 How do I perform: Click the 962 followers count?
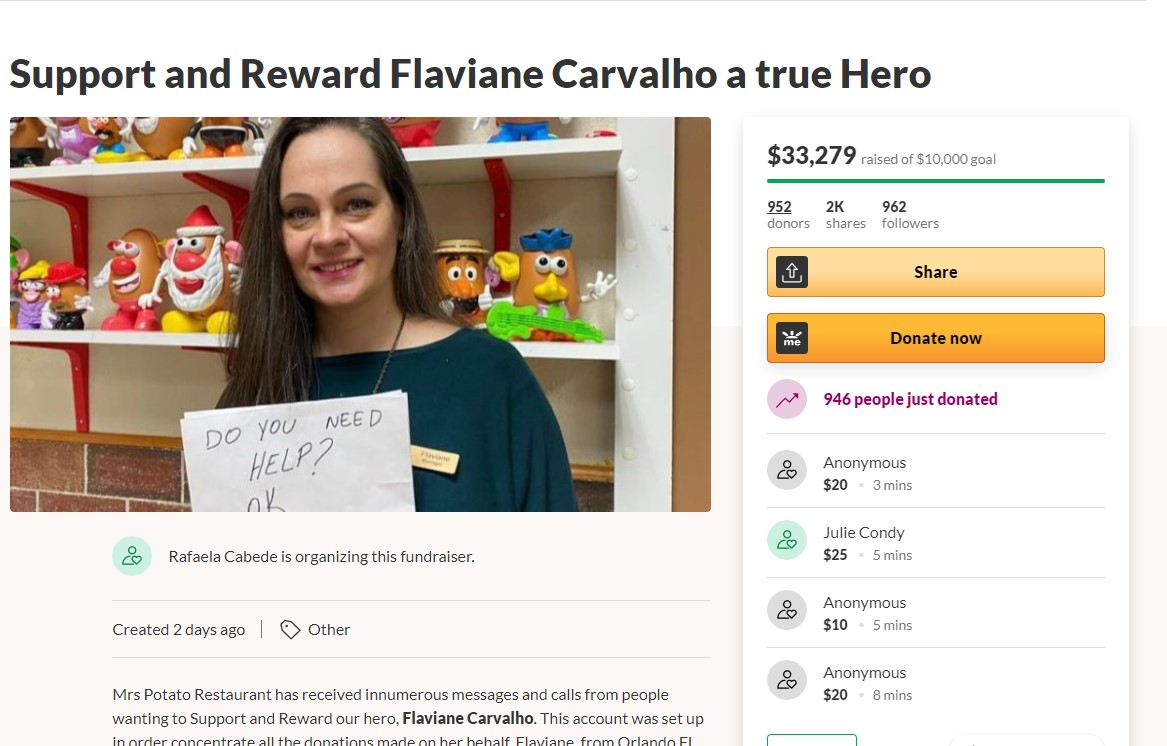[x=910, y=214]
